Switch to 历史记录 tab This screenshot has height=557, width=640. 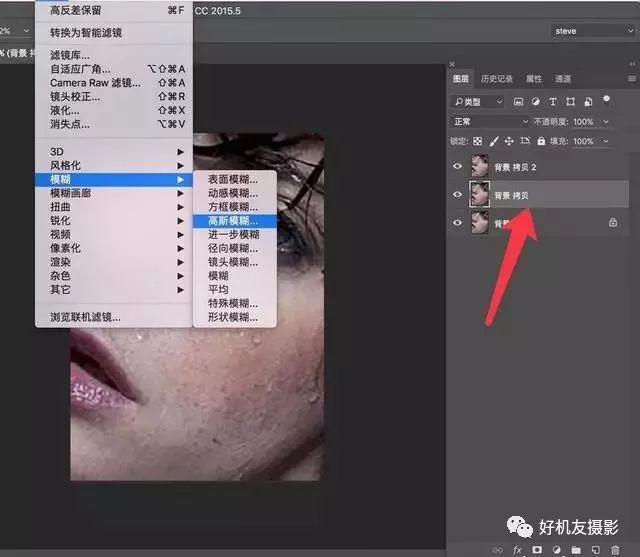496,78
